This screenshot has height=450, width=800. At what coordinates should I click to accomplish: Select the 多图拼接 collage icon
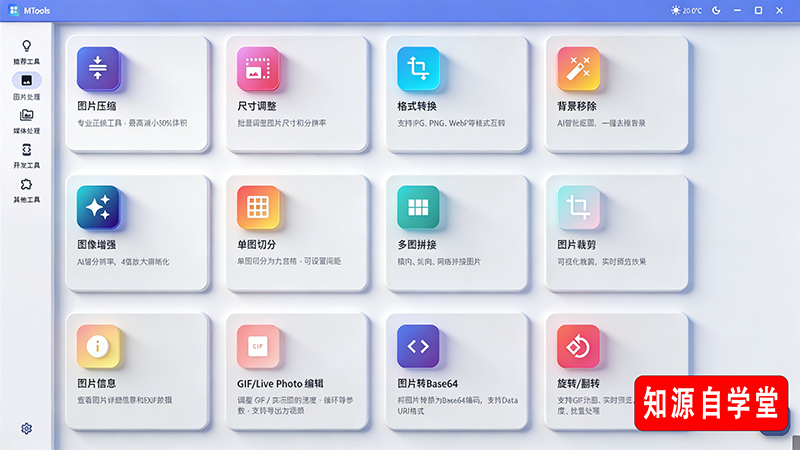pos(418,207)
